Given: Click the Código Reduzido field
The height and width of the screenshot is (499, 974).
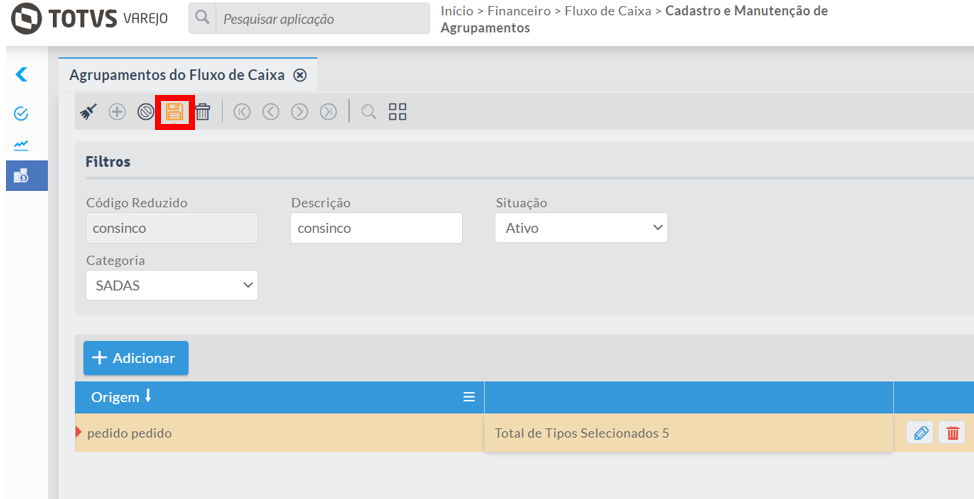Looking at the screenshot, I should 171,227.
